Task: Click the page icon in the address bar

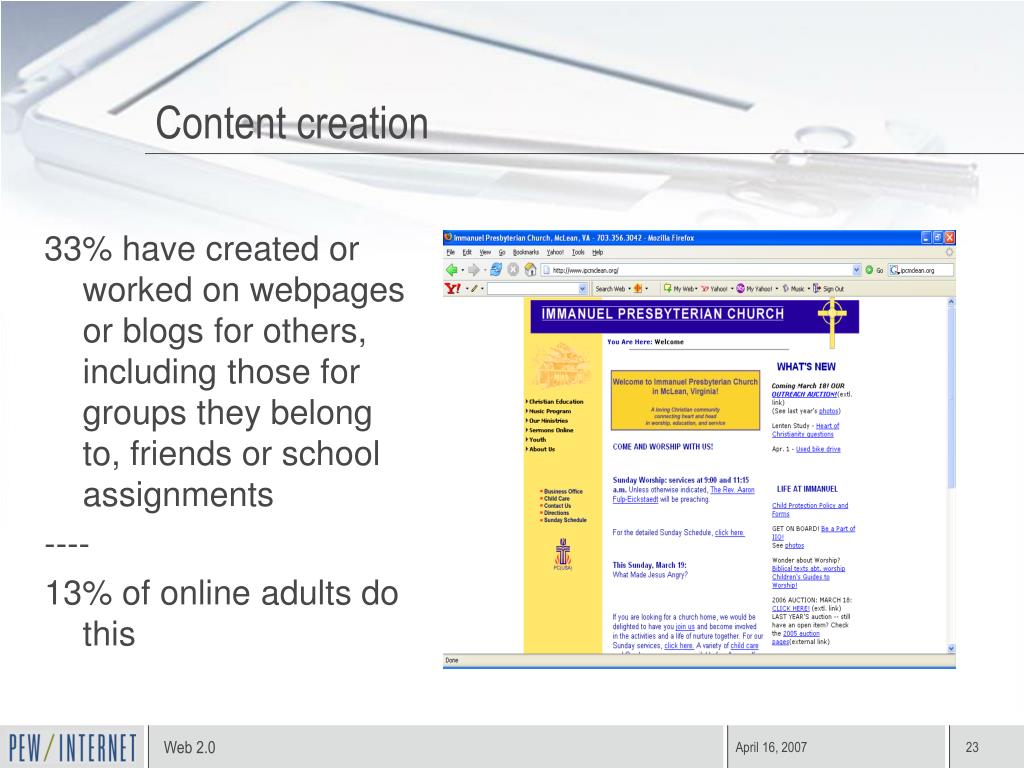Action: coord(545,270)
